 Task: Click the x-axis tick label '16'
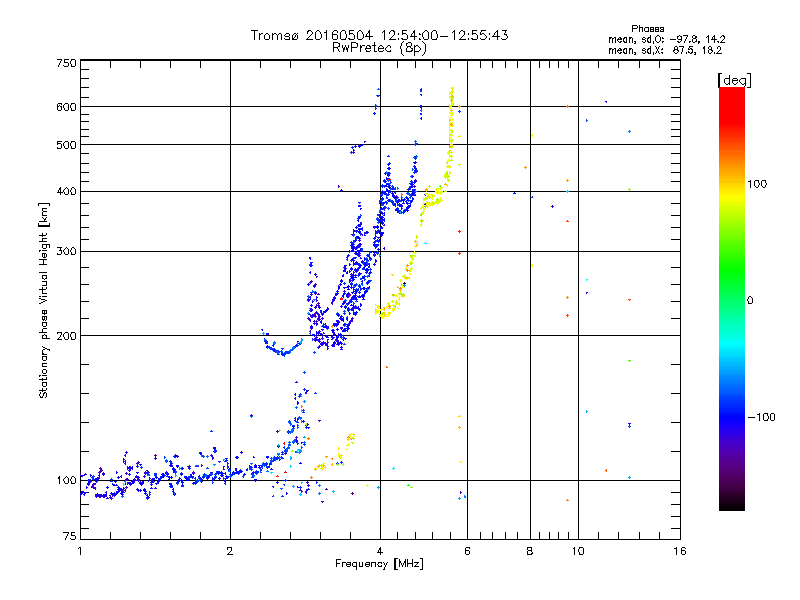pos(680,551)
